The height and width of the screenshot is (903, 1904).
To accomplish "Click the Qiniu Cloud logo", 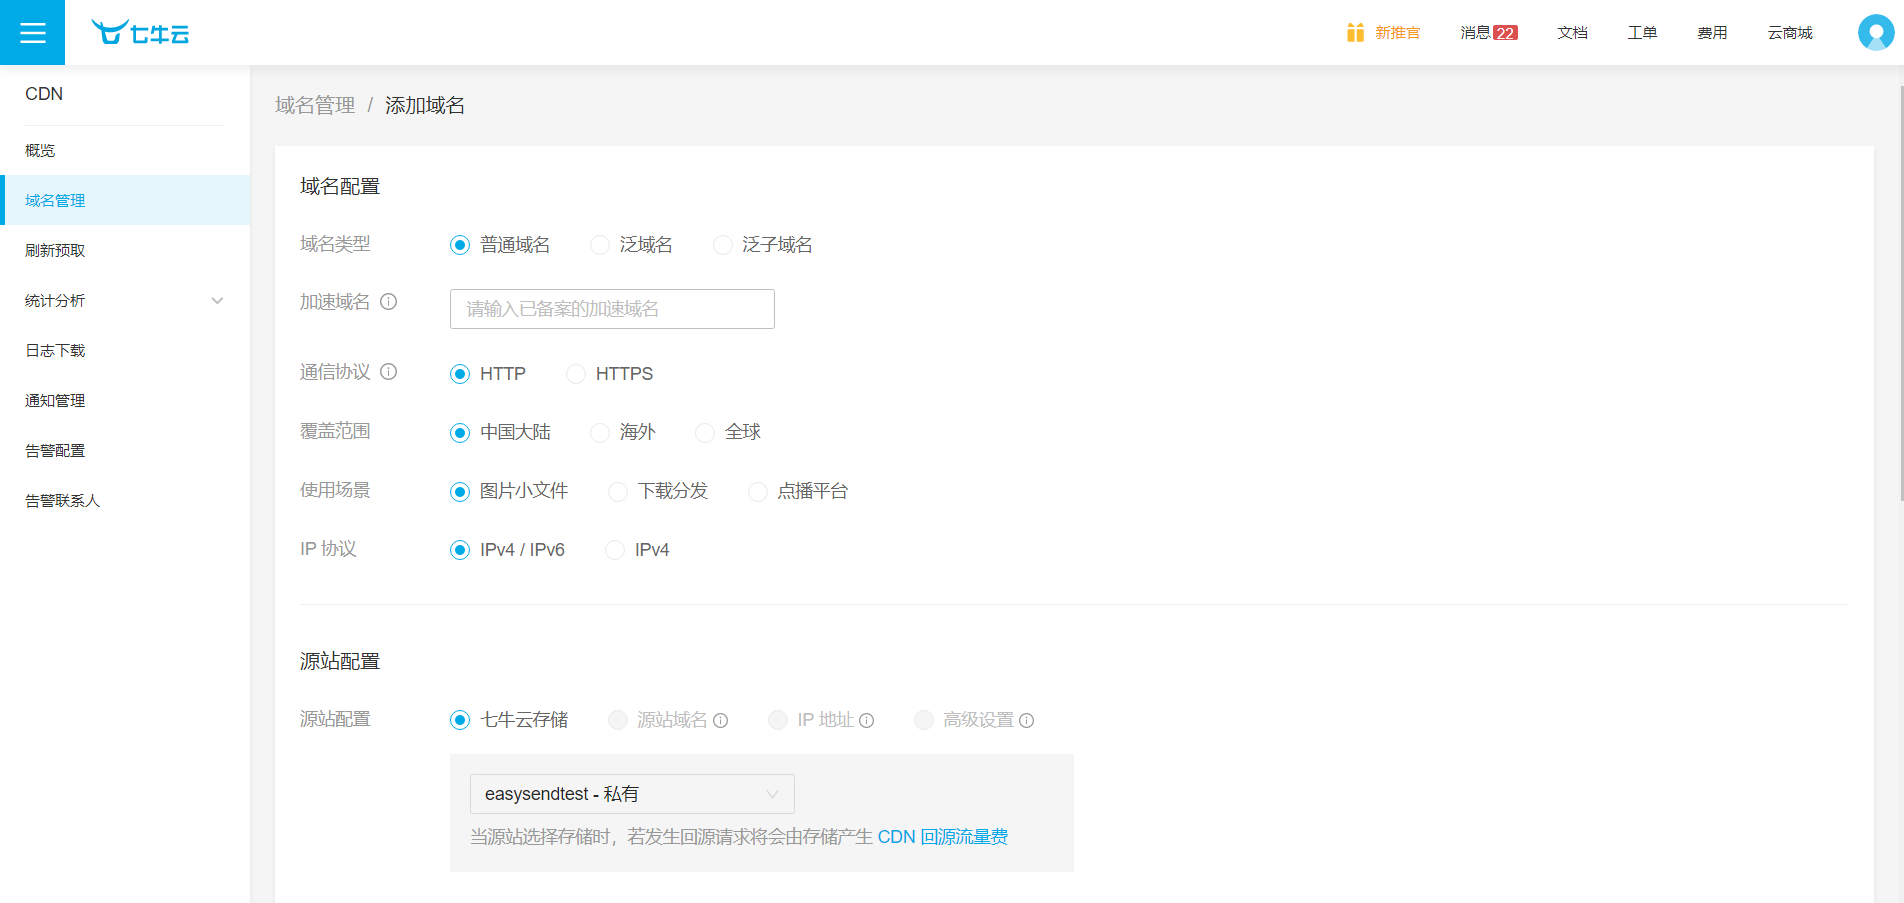I will click(140, 33).
